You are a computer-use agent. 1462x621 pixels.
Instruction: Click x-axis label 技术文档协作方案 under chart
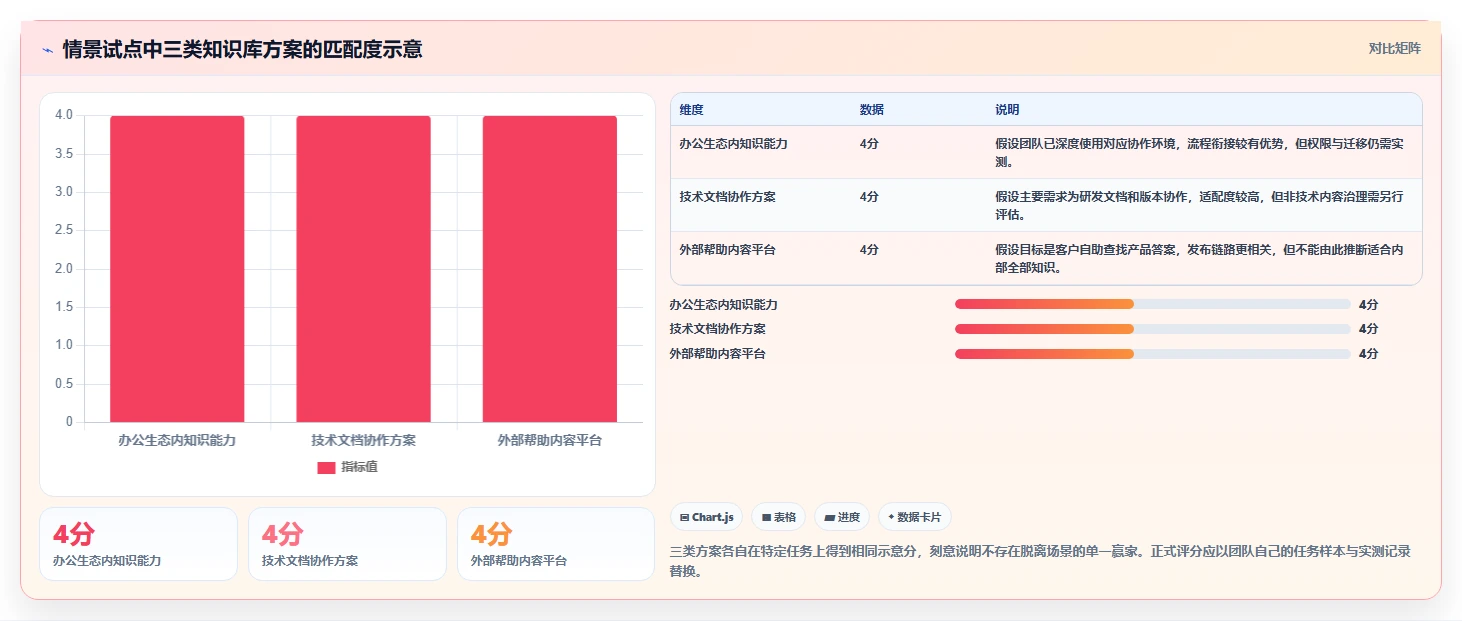click(x=363, y=440)
